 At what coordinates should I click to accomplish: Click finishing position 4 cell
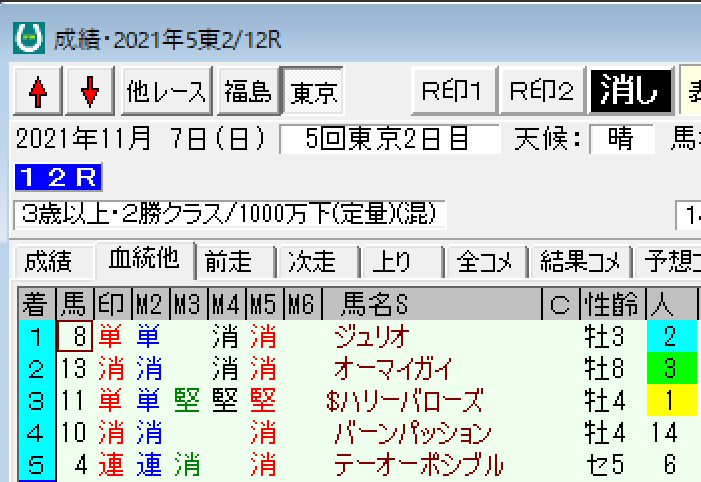[x=37, y=433]
